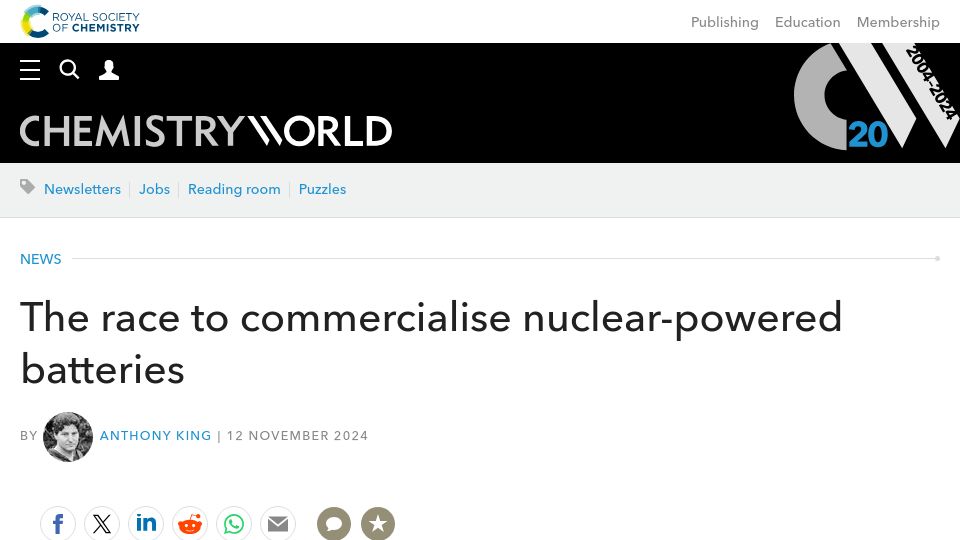The width and height of the screenshot is (960, 540).
Task: Open the News section label
Action: [x=40, y=259]
